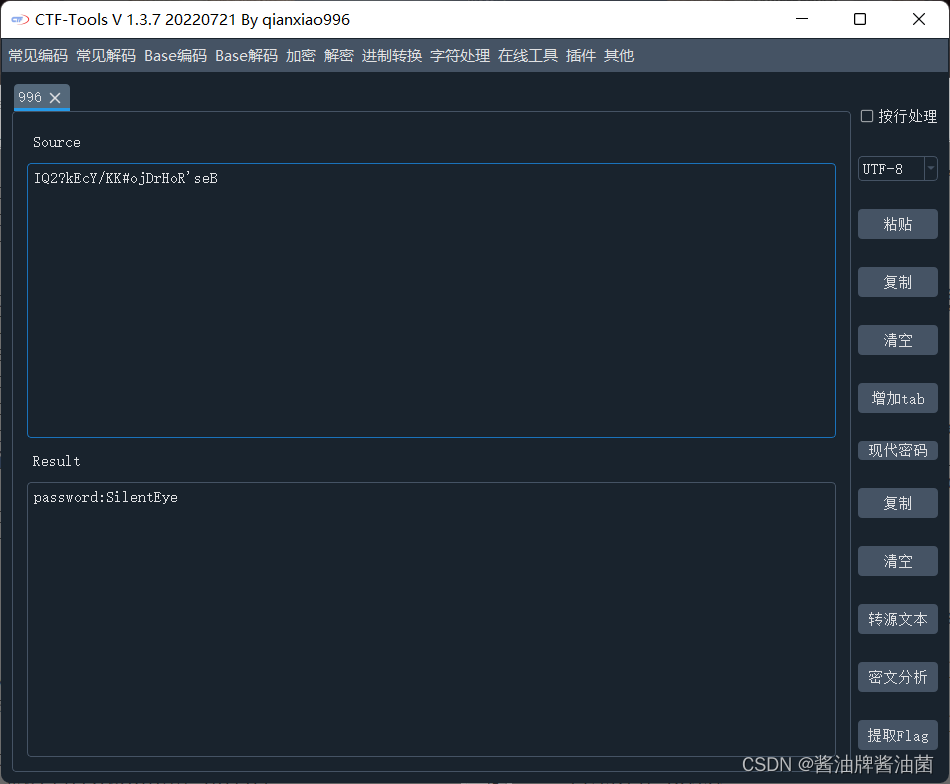This screenshot has height=784, width=950.
Task: Click the Result 清空 clear button
Action: [x=898, y=562]
